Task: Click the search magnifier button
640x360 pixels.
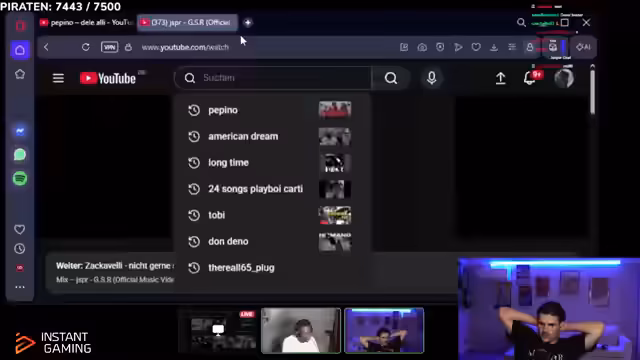Action: coord(391,78)
